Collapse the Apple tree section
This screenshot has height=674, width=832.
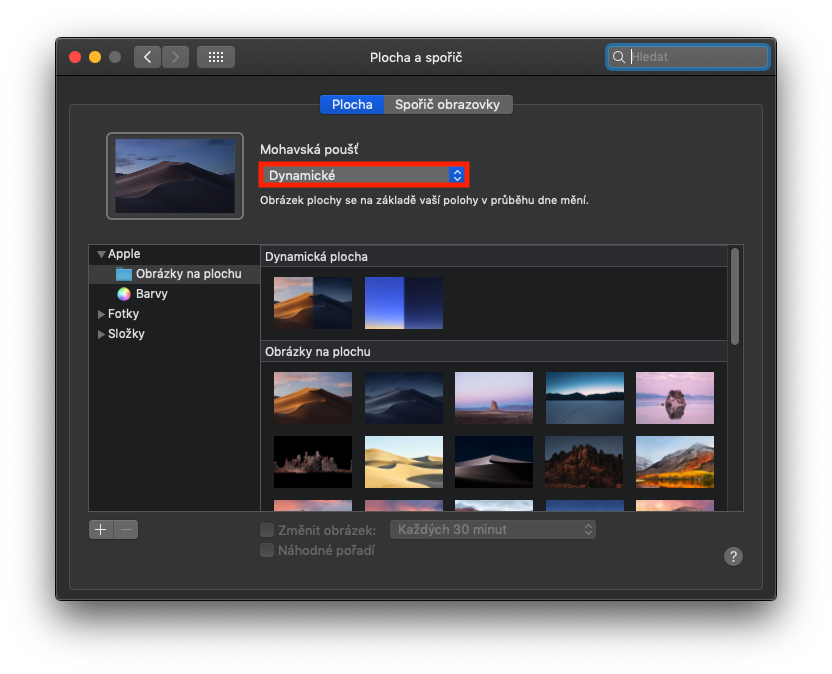click(x=101, y=255)
